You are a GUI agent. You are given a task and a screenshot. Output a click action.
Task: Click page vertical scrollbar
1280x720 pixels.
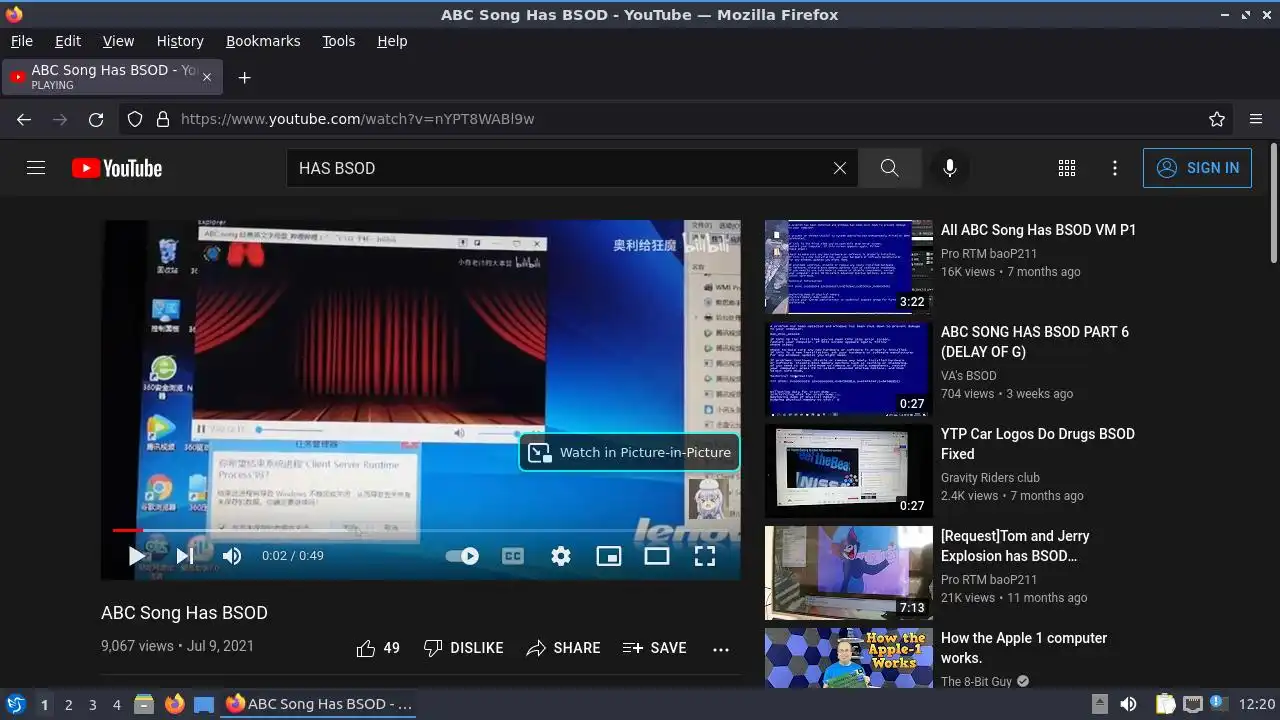click(1273, 205)
